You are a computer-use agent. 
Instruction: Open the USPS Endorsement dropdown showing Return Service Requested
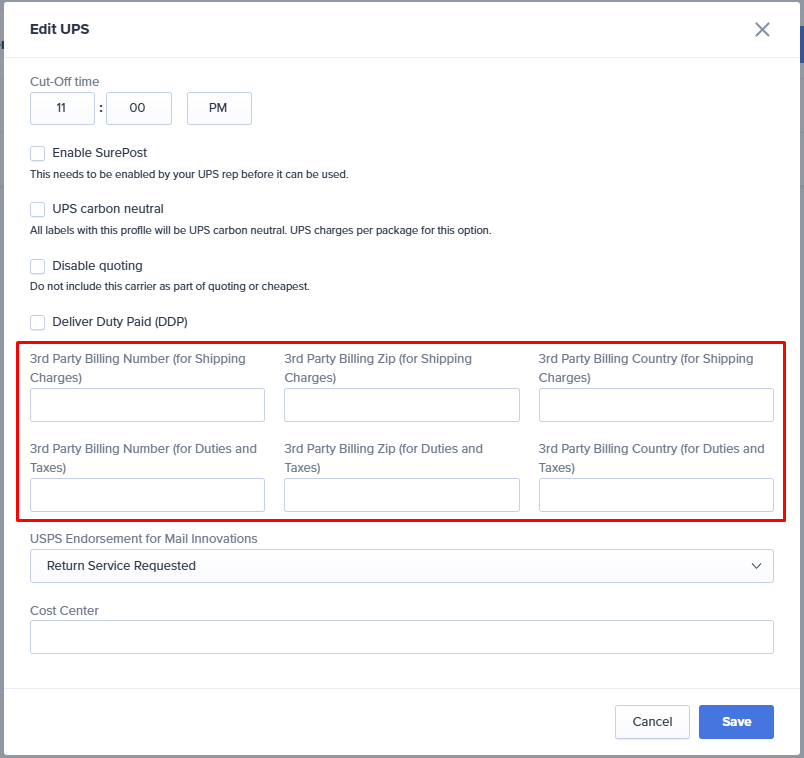[x=401, y=566]
